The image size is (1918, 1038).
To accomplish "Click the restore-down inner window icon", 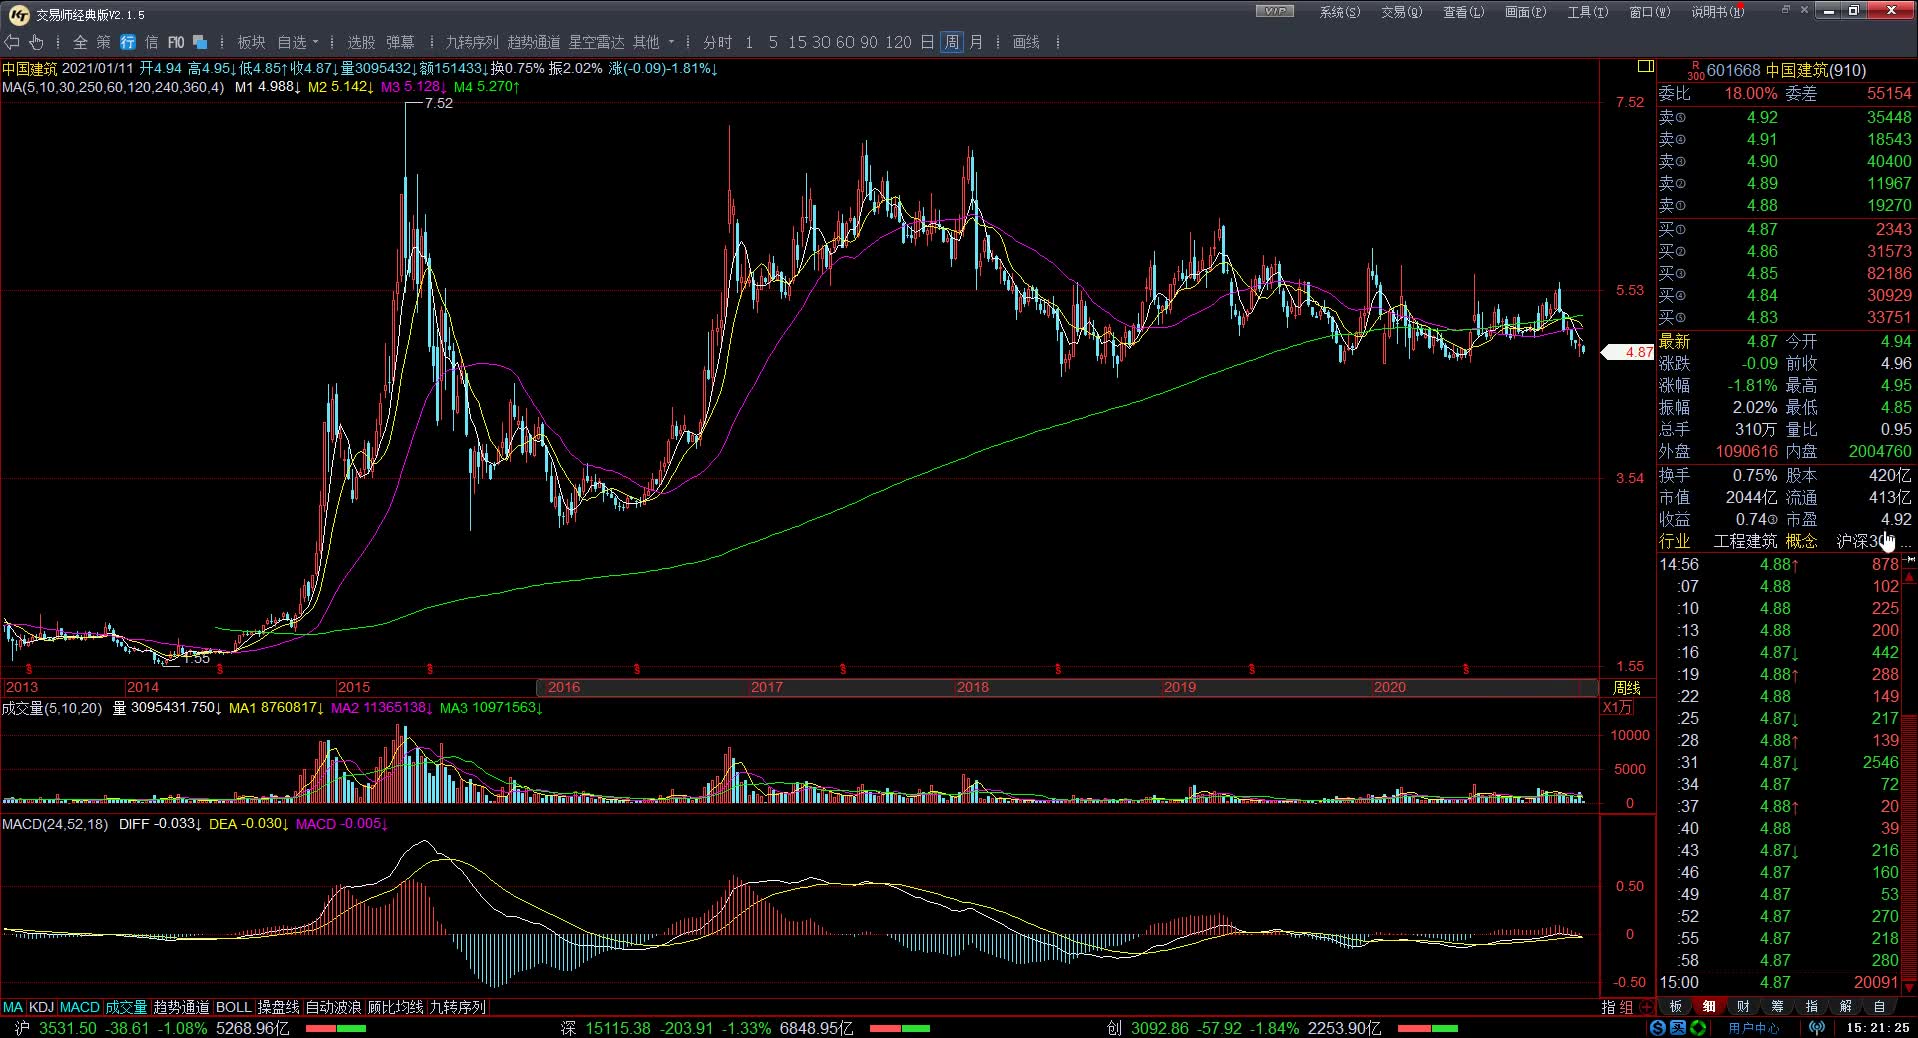I will (x=1785, y=10).
